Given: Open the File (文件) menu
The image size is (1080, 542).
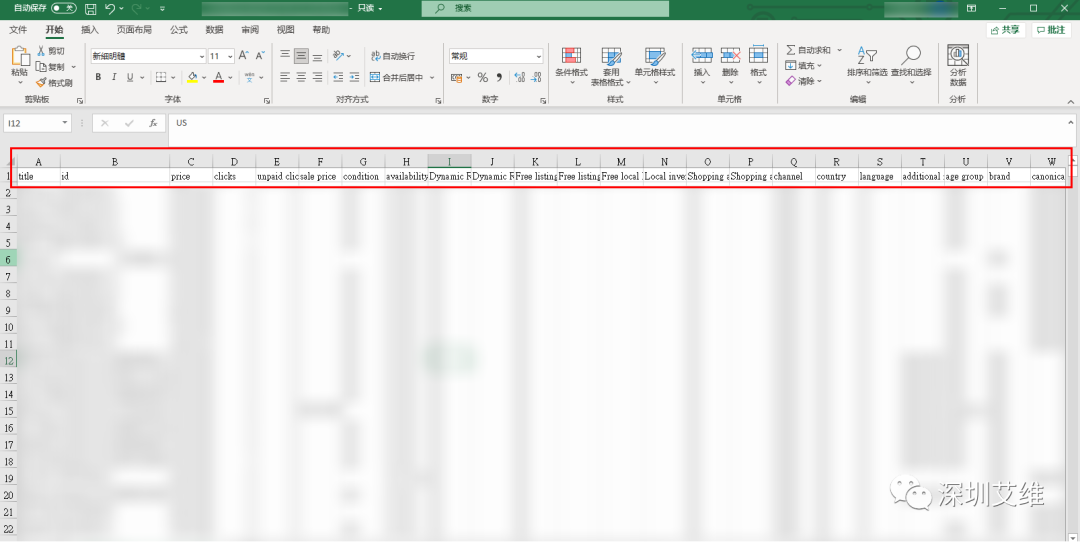Looking at the screenshot, I should pyautogui.click(x=18, y=30).
